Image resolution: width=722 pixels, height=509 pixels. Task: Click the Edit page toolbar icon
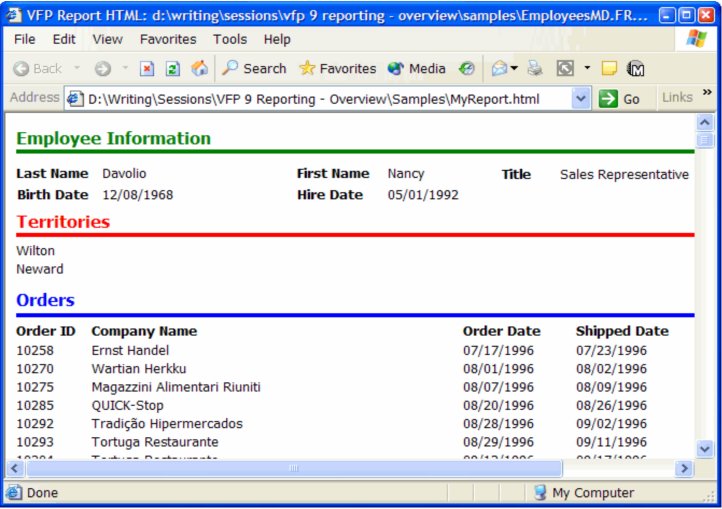coord(565,69)
